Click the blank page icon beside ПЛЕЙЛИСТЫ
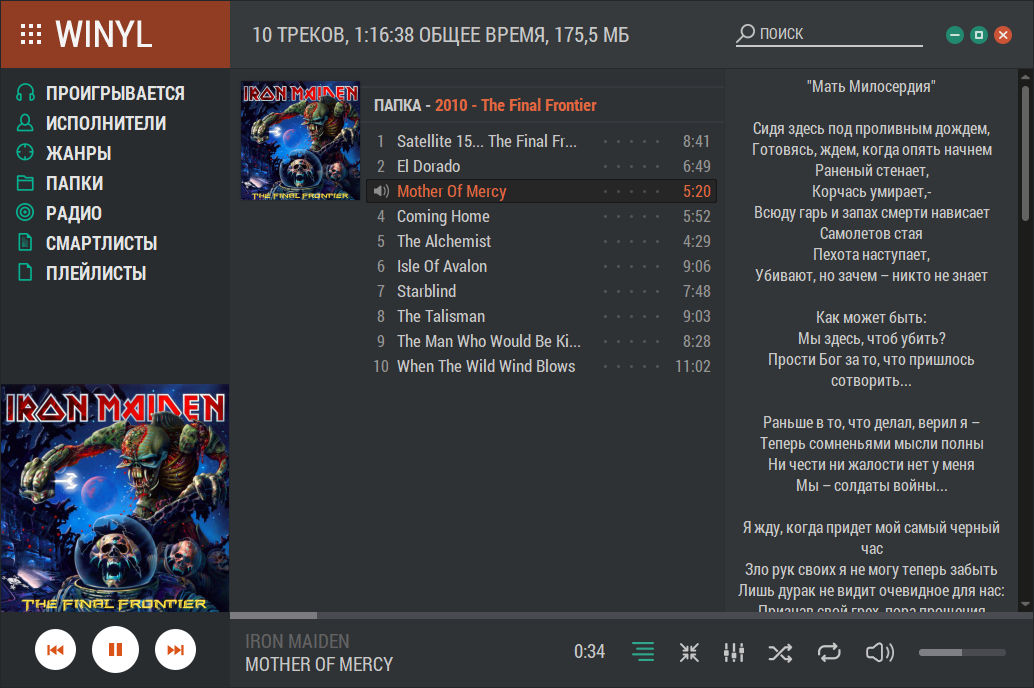The image size is (1034, 688). pos(25,272)
